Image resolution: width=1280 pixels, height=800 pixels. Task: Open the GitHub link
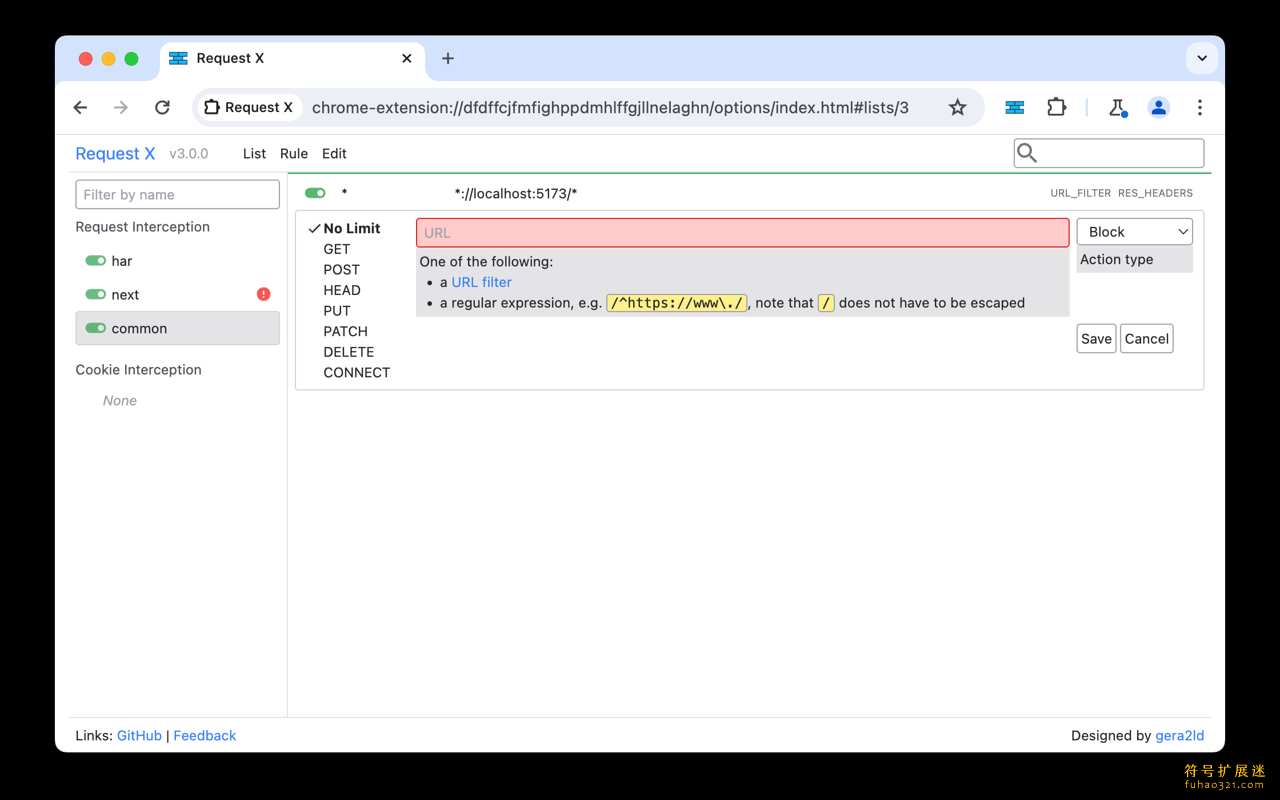(139, 735)
